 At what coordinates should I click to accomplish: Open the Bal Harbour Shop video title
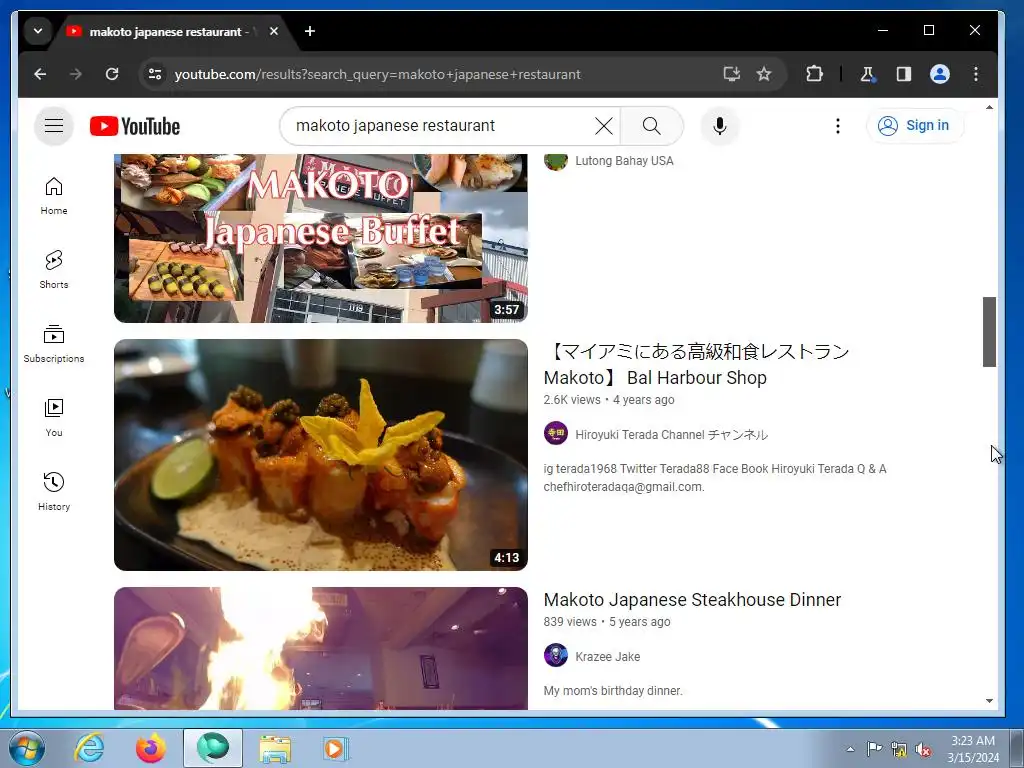click(x=696, y=364)
